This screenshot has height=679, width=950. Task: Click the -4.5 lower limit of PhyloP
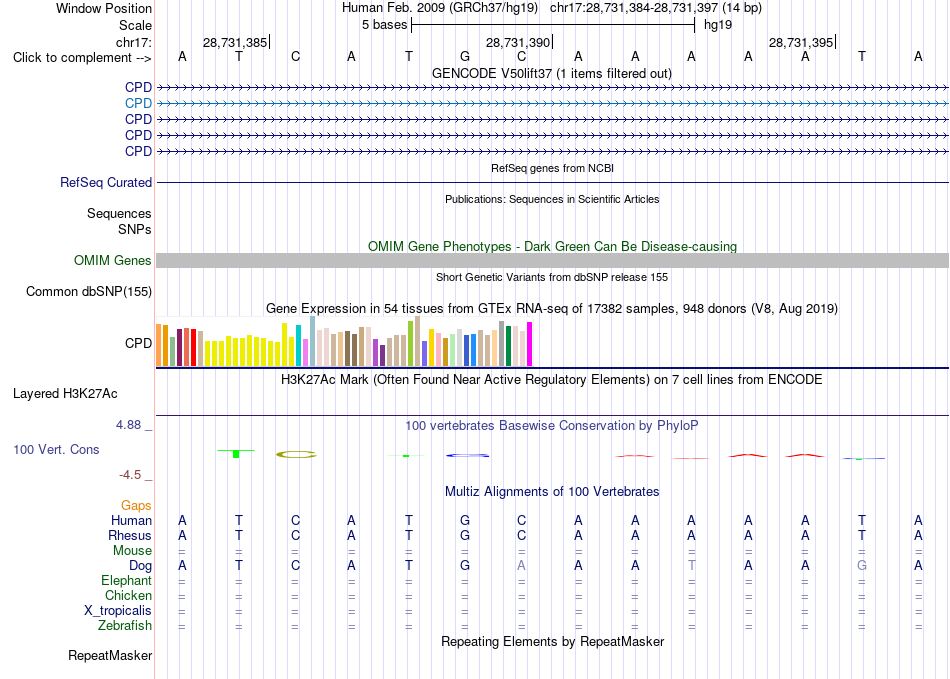[130, 475]
